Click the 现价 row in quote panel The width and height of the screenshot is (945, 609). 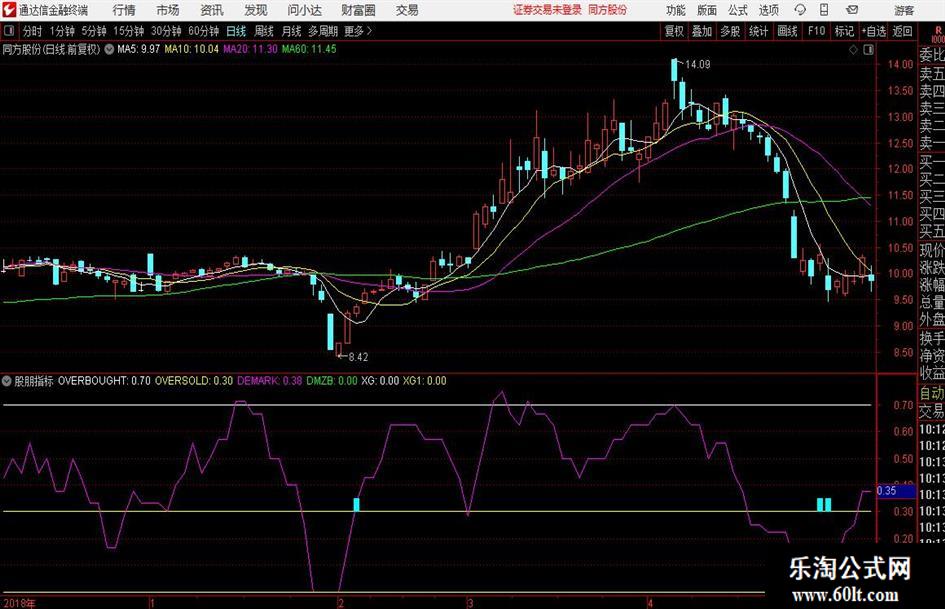931,250
